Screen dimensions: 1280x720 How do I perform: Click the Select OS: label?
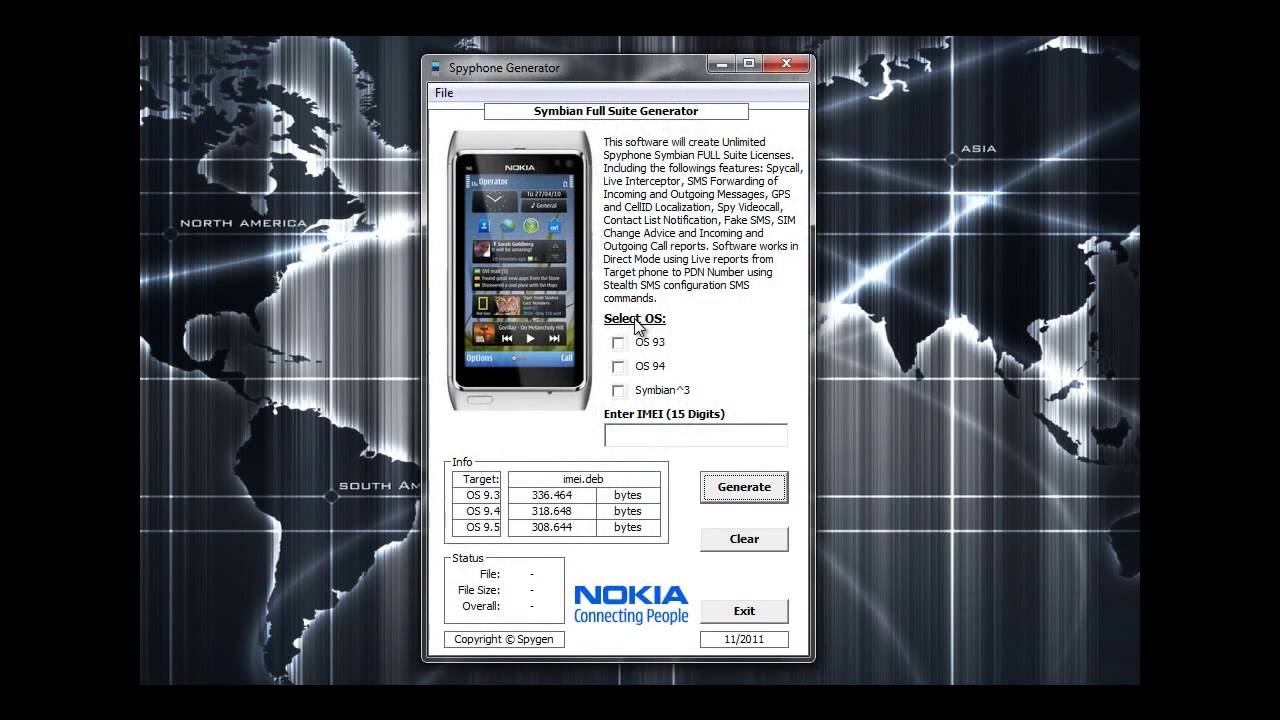(634, 319)
